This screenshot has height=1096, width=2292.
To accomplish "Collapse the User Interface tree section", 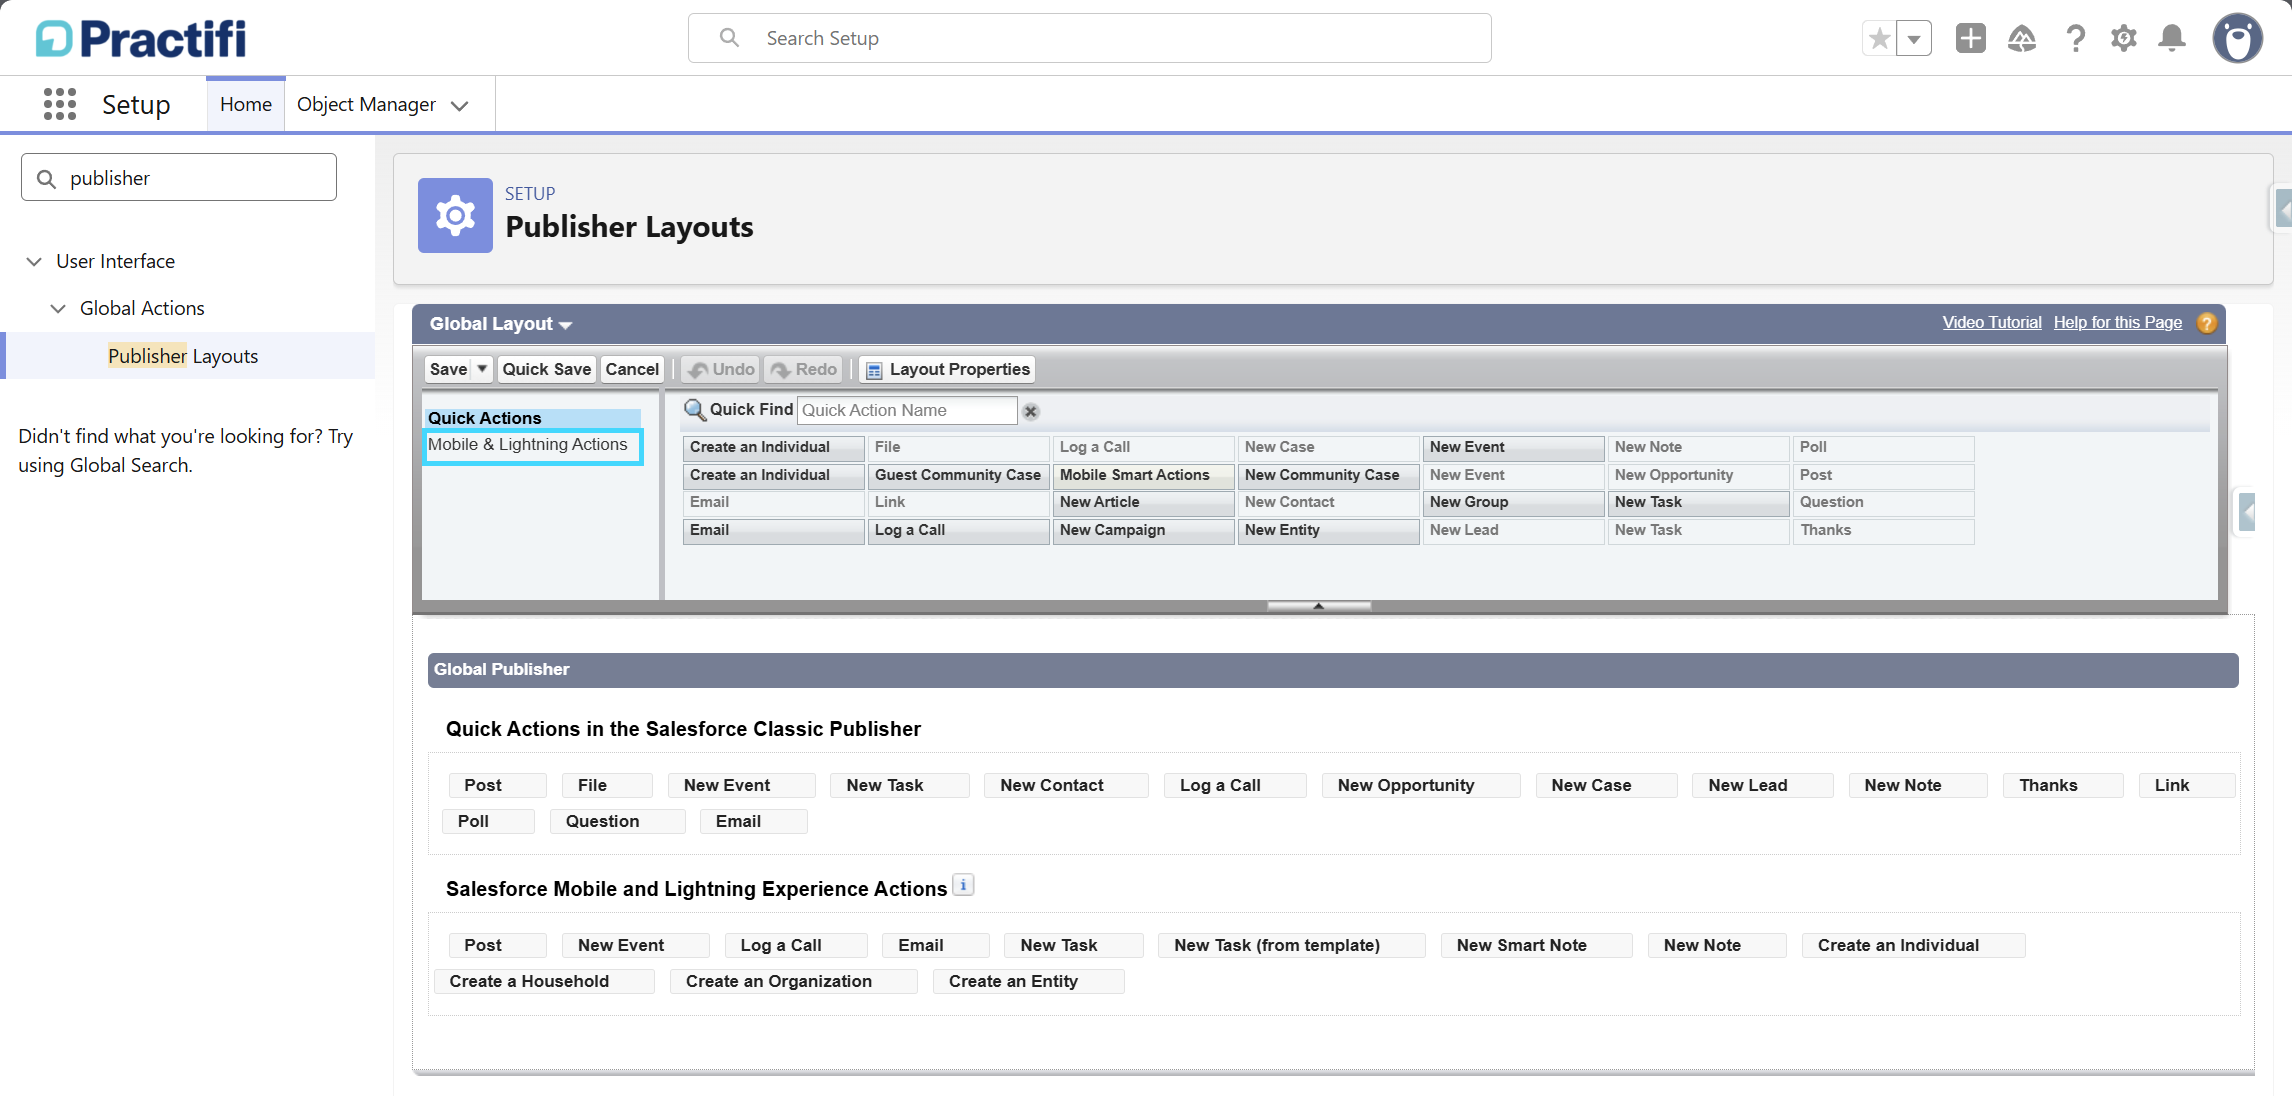I will (x=34, y=261).
